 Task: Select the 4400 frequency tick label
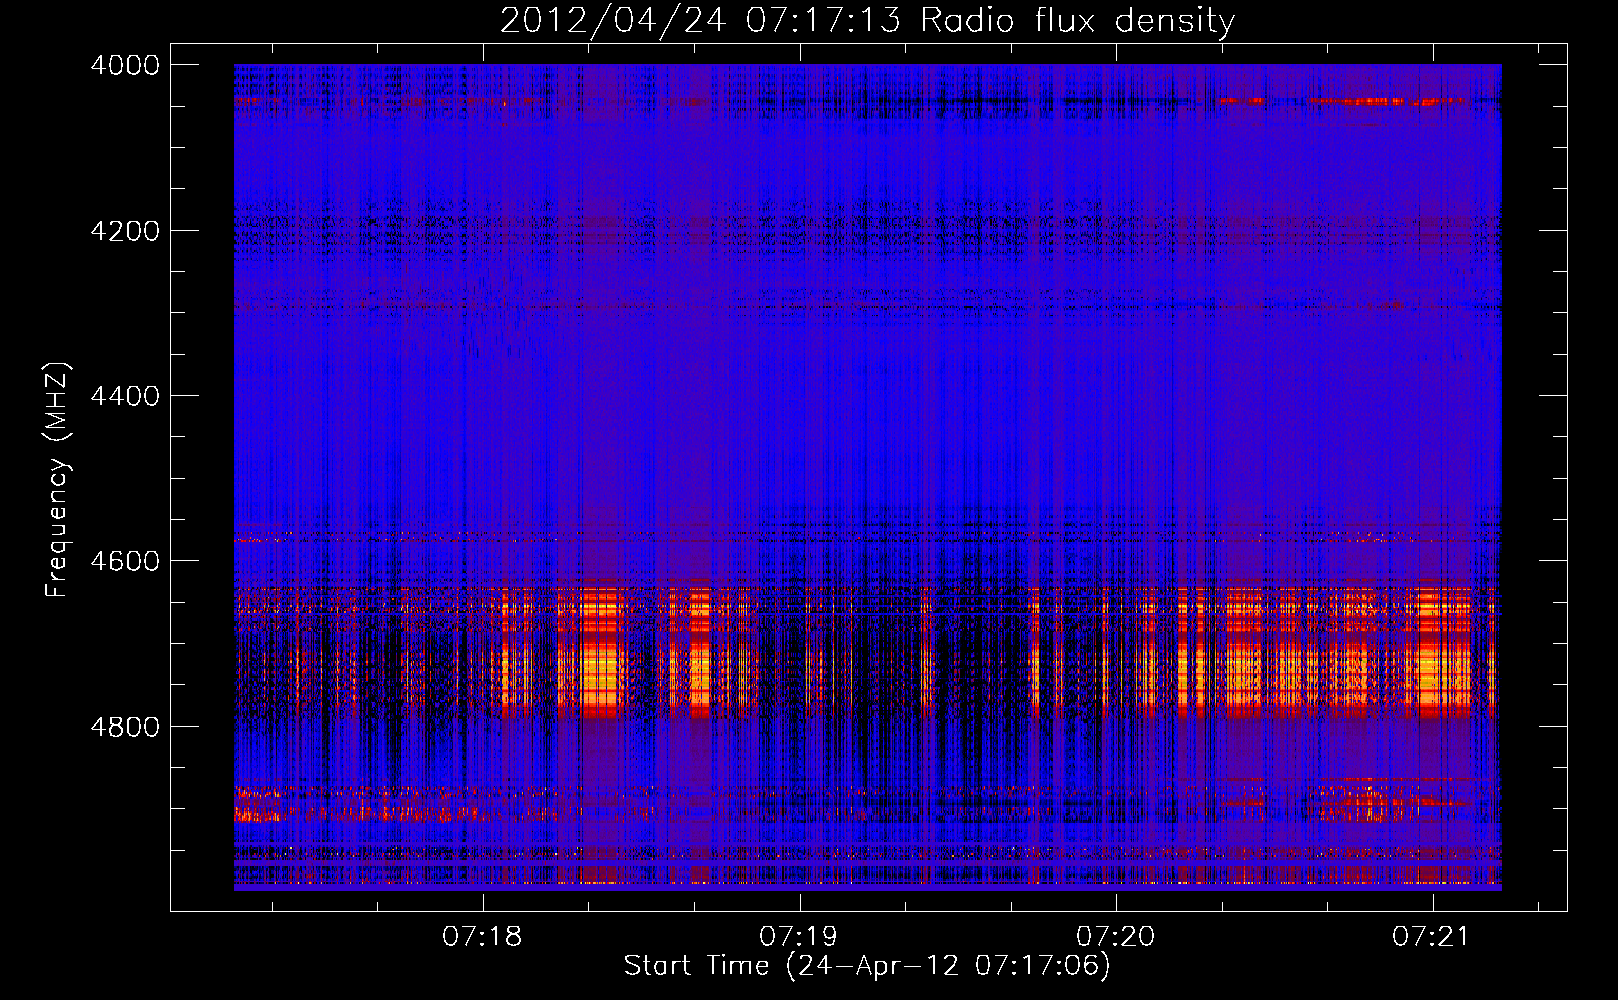[x=125, y=396]
